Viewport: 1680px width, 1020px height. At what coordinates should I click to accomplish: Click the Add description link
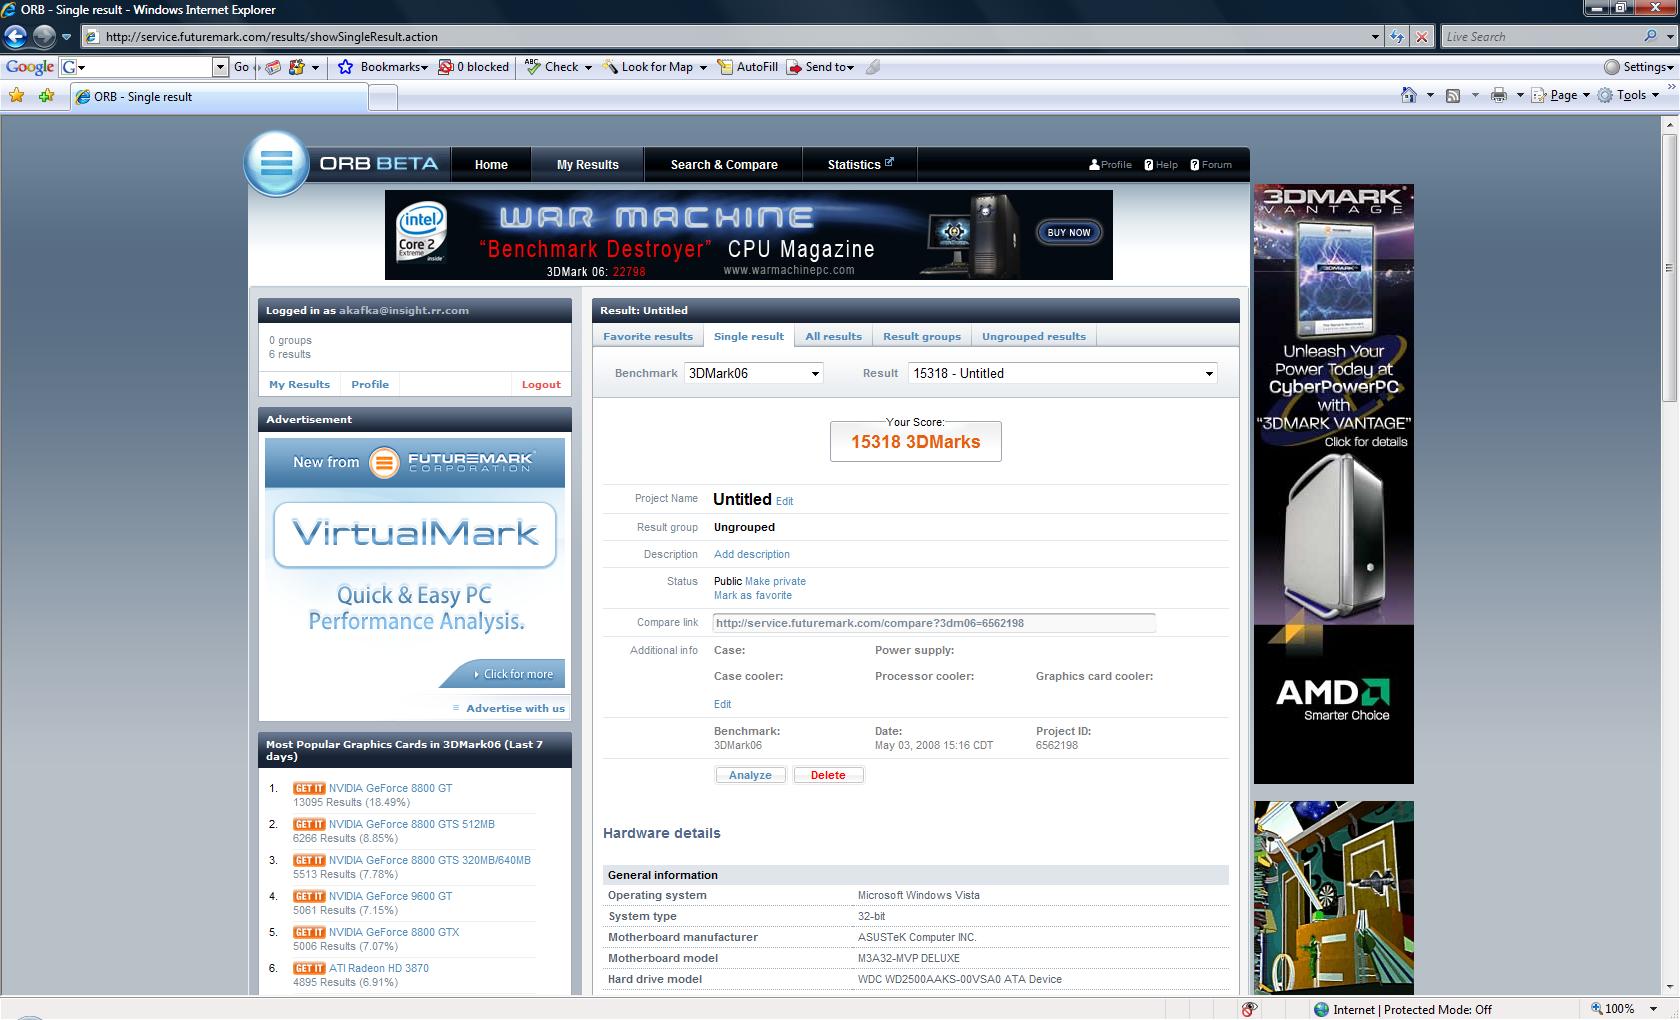click(x=752, y=554)
